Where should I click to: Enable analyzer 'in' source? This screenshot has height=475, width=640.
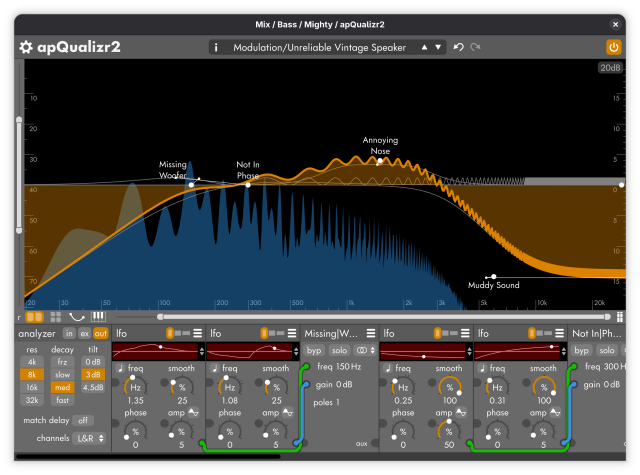[69, 333]
